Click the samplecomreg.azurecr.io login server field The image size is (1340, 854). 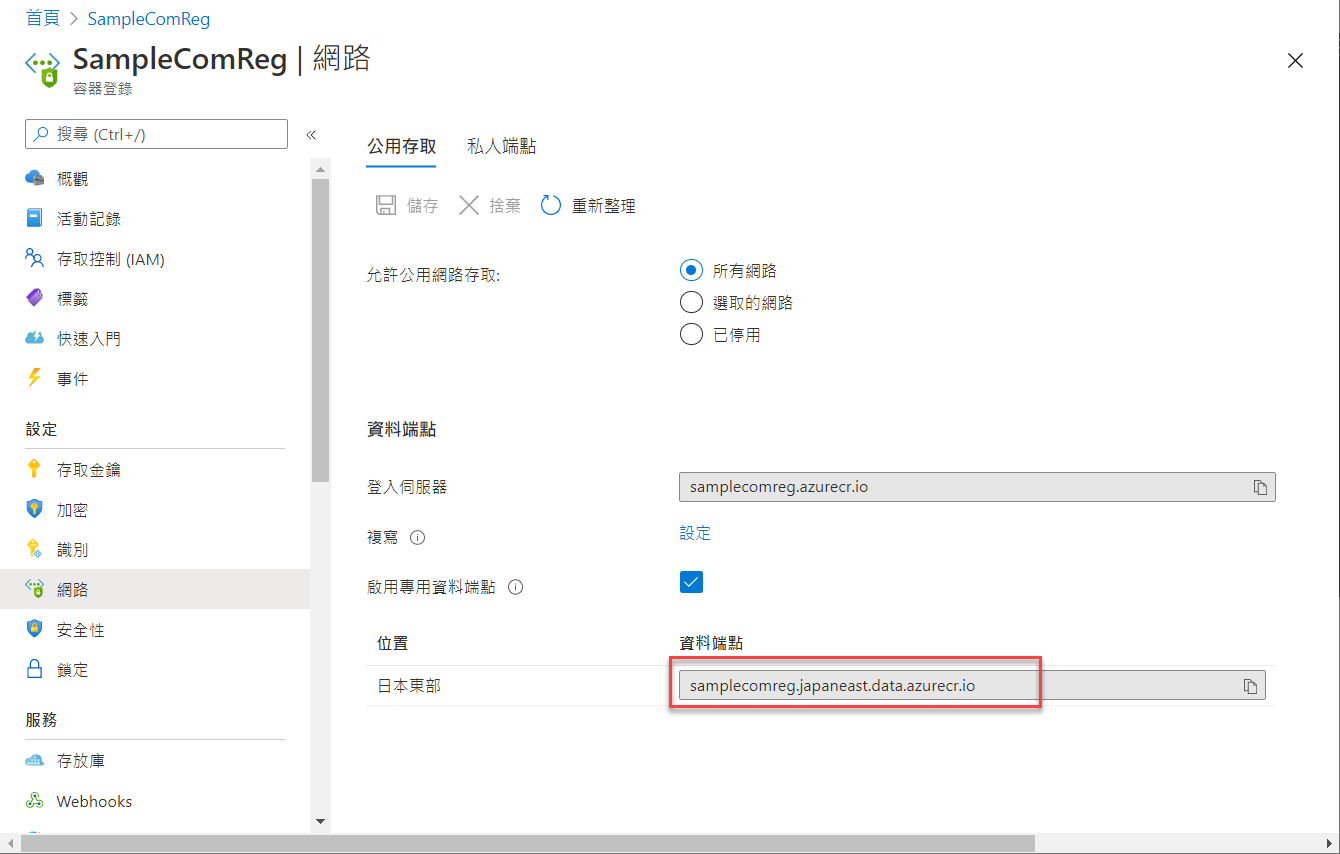point(977,487)
